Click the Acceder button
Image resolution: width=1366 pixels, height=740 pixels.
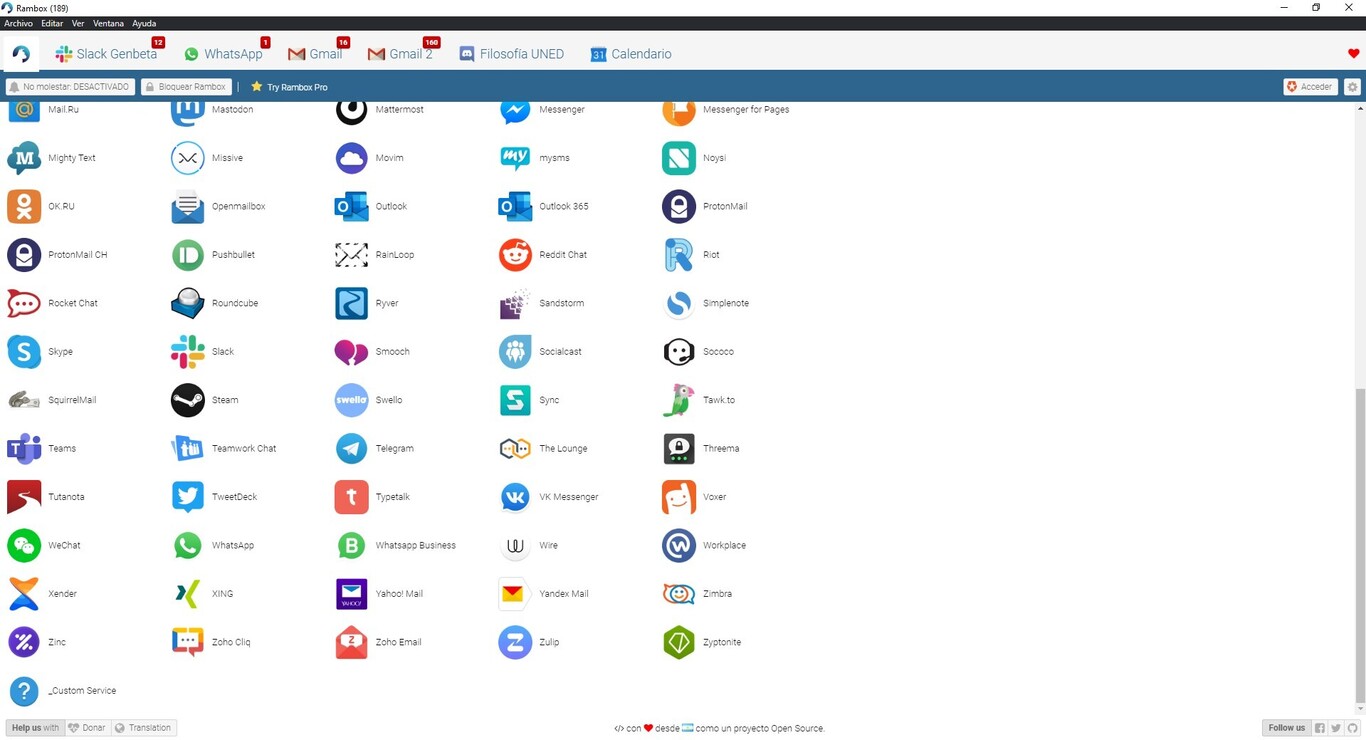1310,86
